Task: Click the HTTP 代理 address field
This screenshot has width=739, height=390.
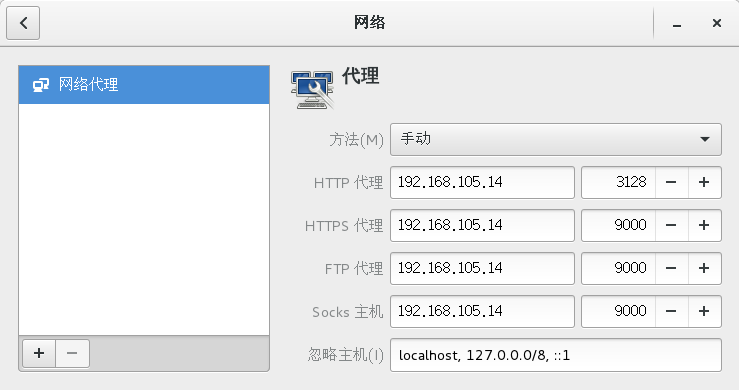Action: 482,182
